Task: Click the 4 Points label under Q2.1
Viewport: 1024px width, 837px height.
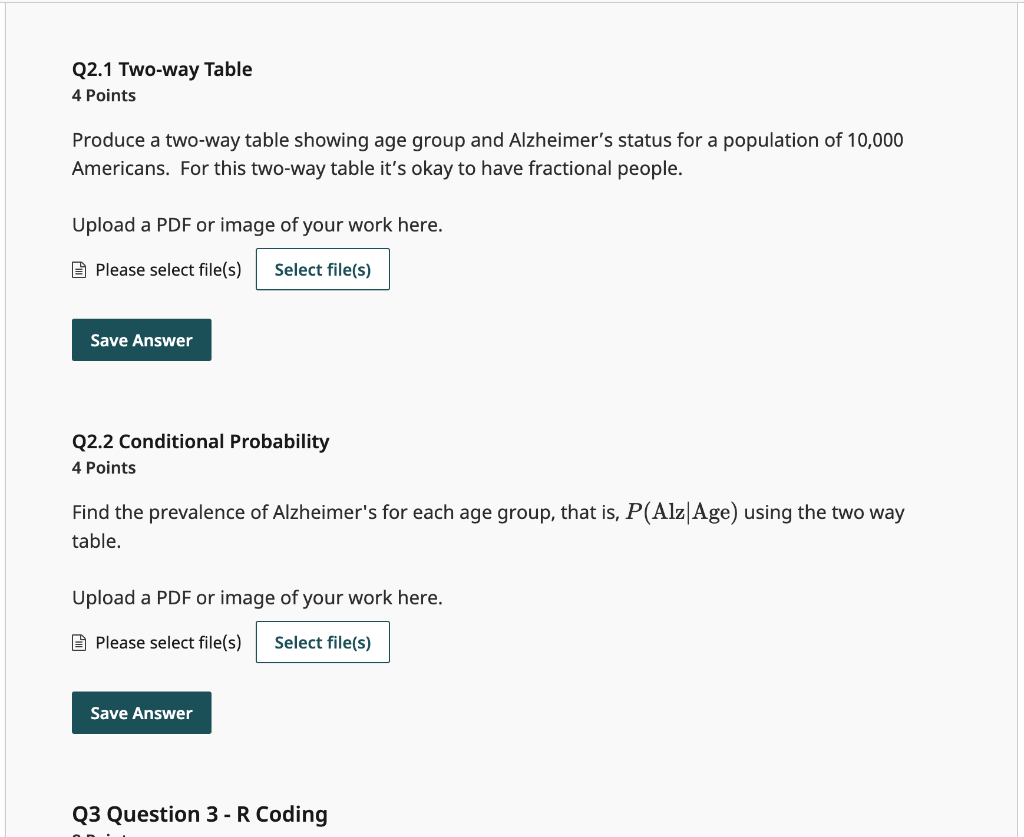Action: coord(103,95)
